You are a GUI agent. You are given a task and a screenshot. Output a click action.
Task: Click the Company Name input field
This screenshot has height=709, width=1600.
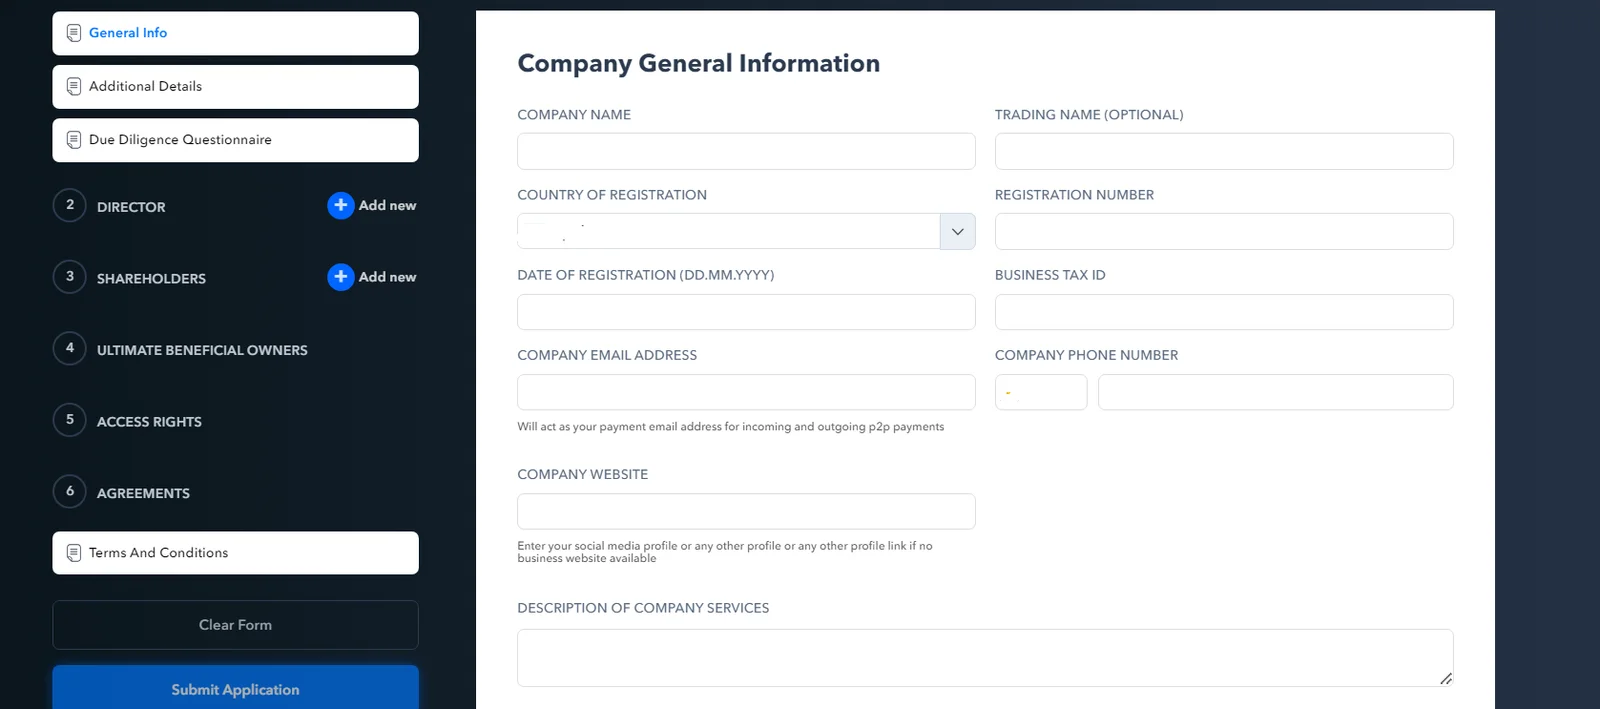coord(746,151)
